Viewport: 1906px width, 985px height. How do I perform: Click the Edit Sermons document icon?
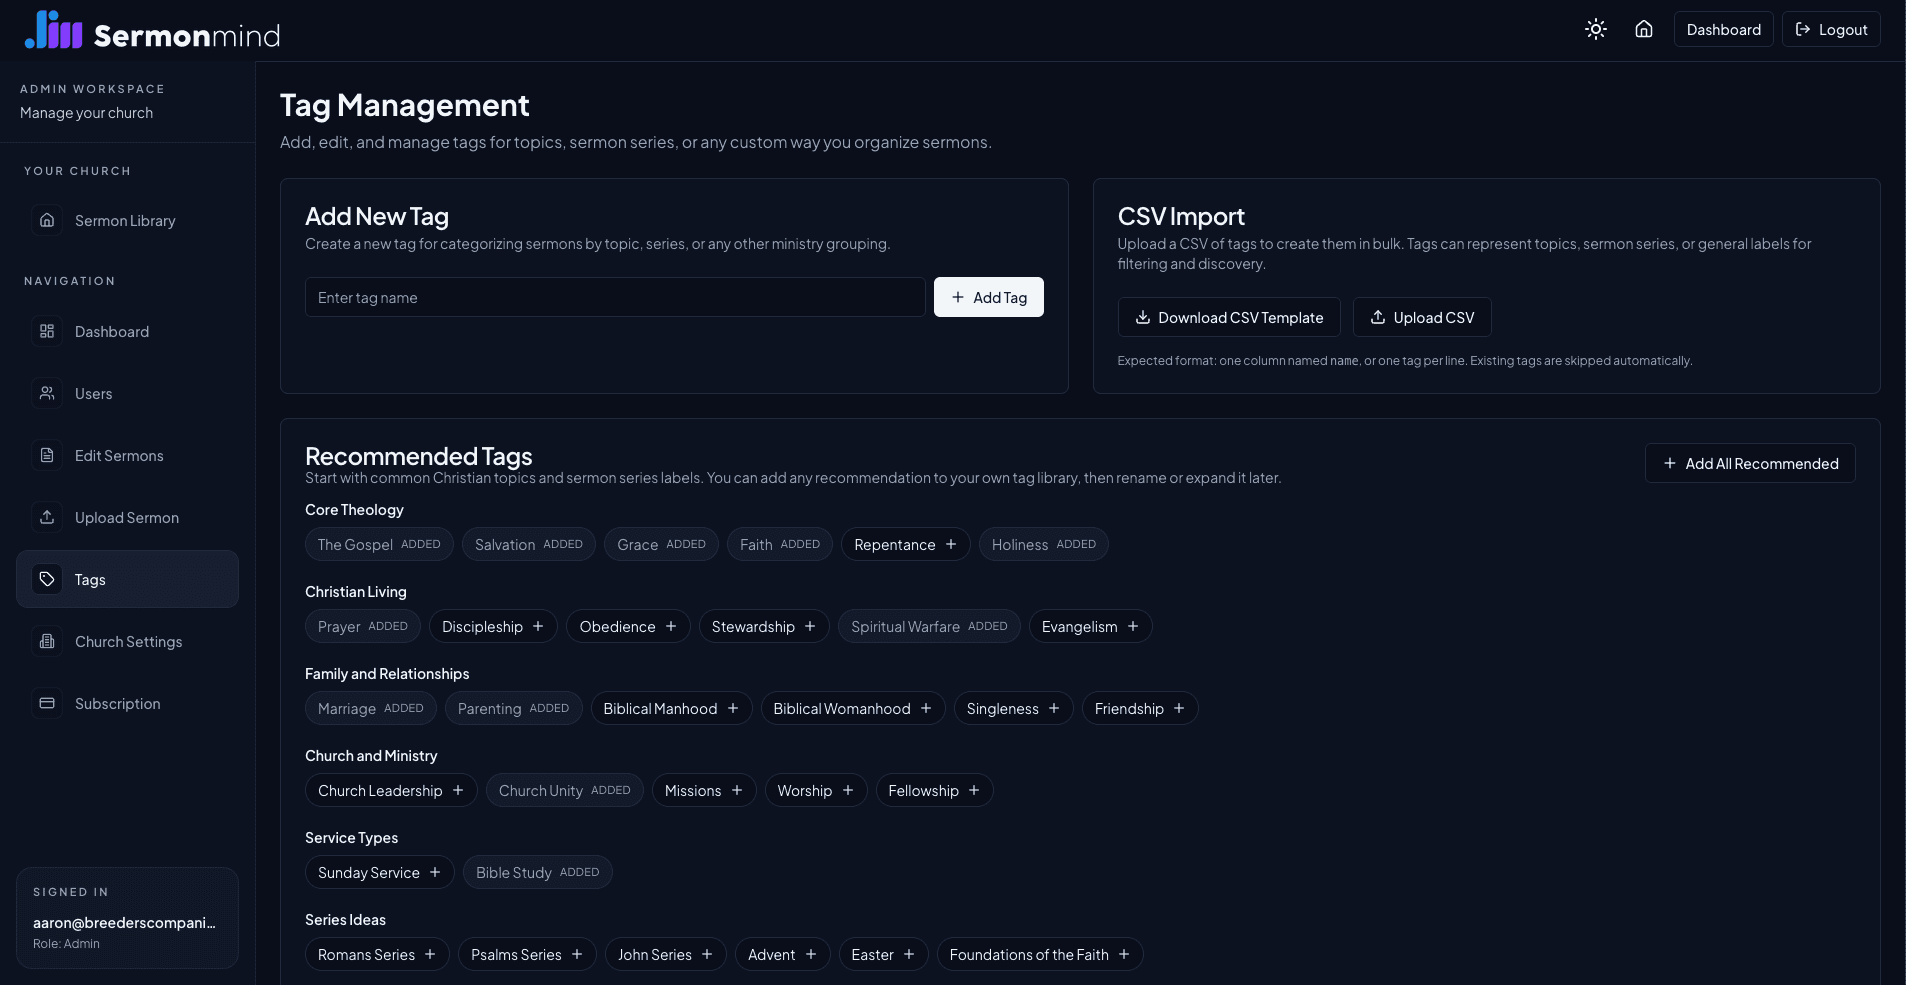[47, 455]
